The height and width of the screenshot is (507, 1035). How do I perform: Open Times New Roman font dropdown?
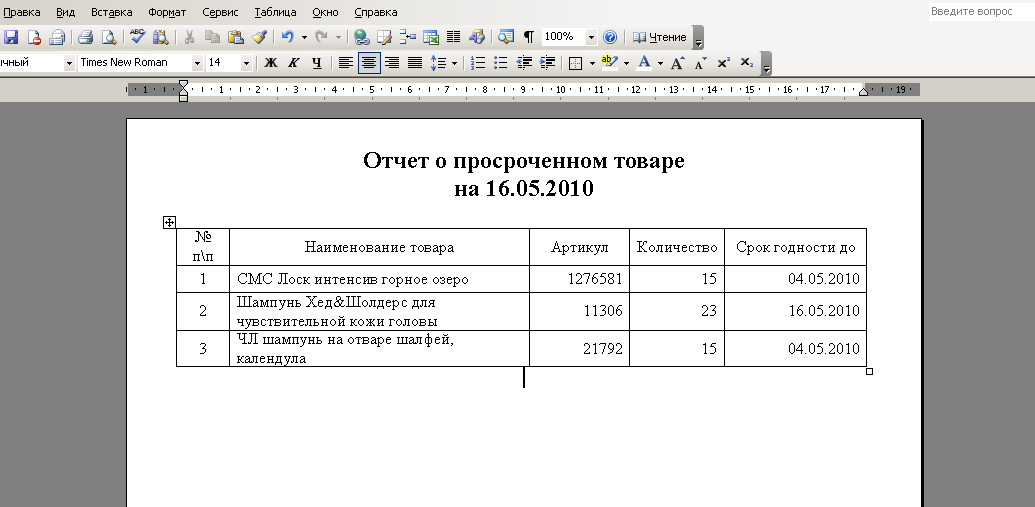(197, 63)
